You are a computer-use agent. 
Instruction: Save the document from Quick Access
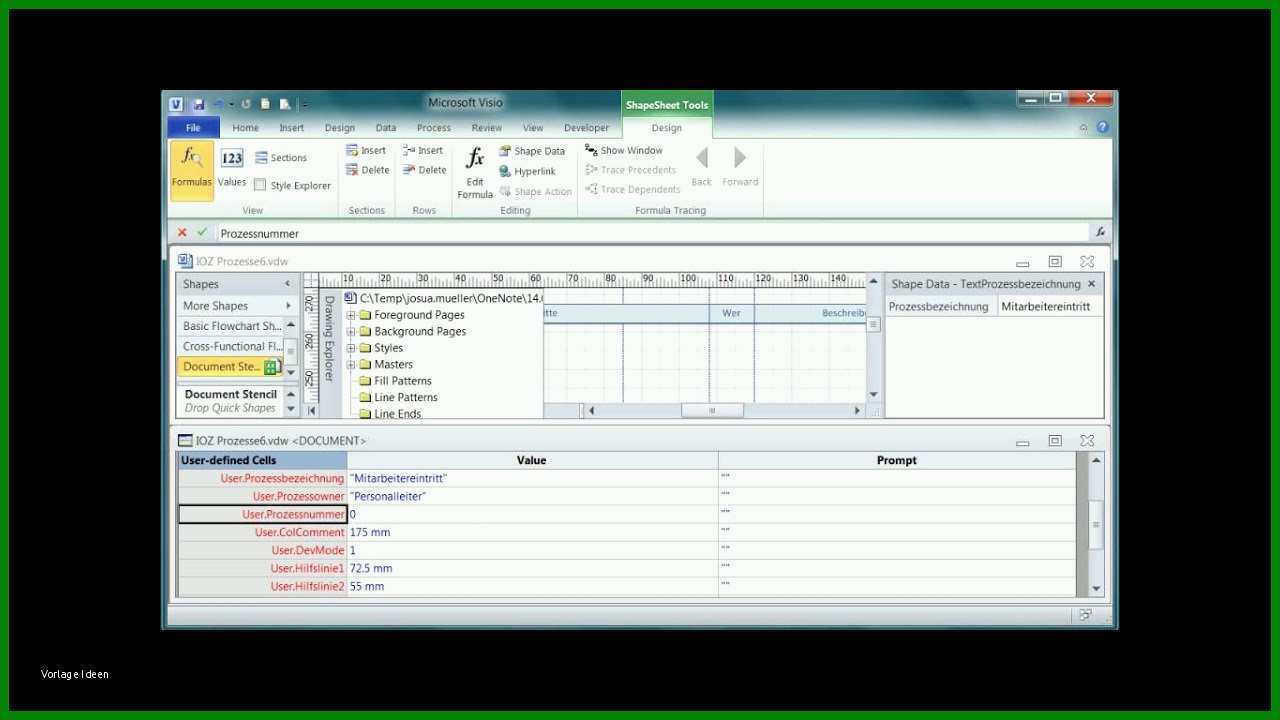coord(199,104)
